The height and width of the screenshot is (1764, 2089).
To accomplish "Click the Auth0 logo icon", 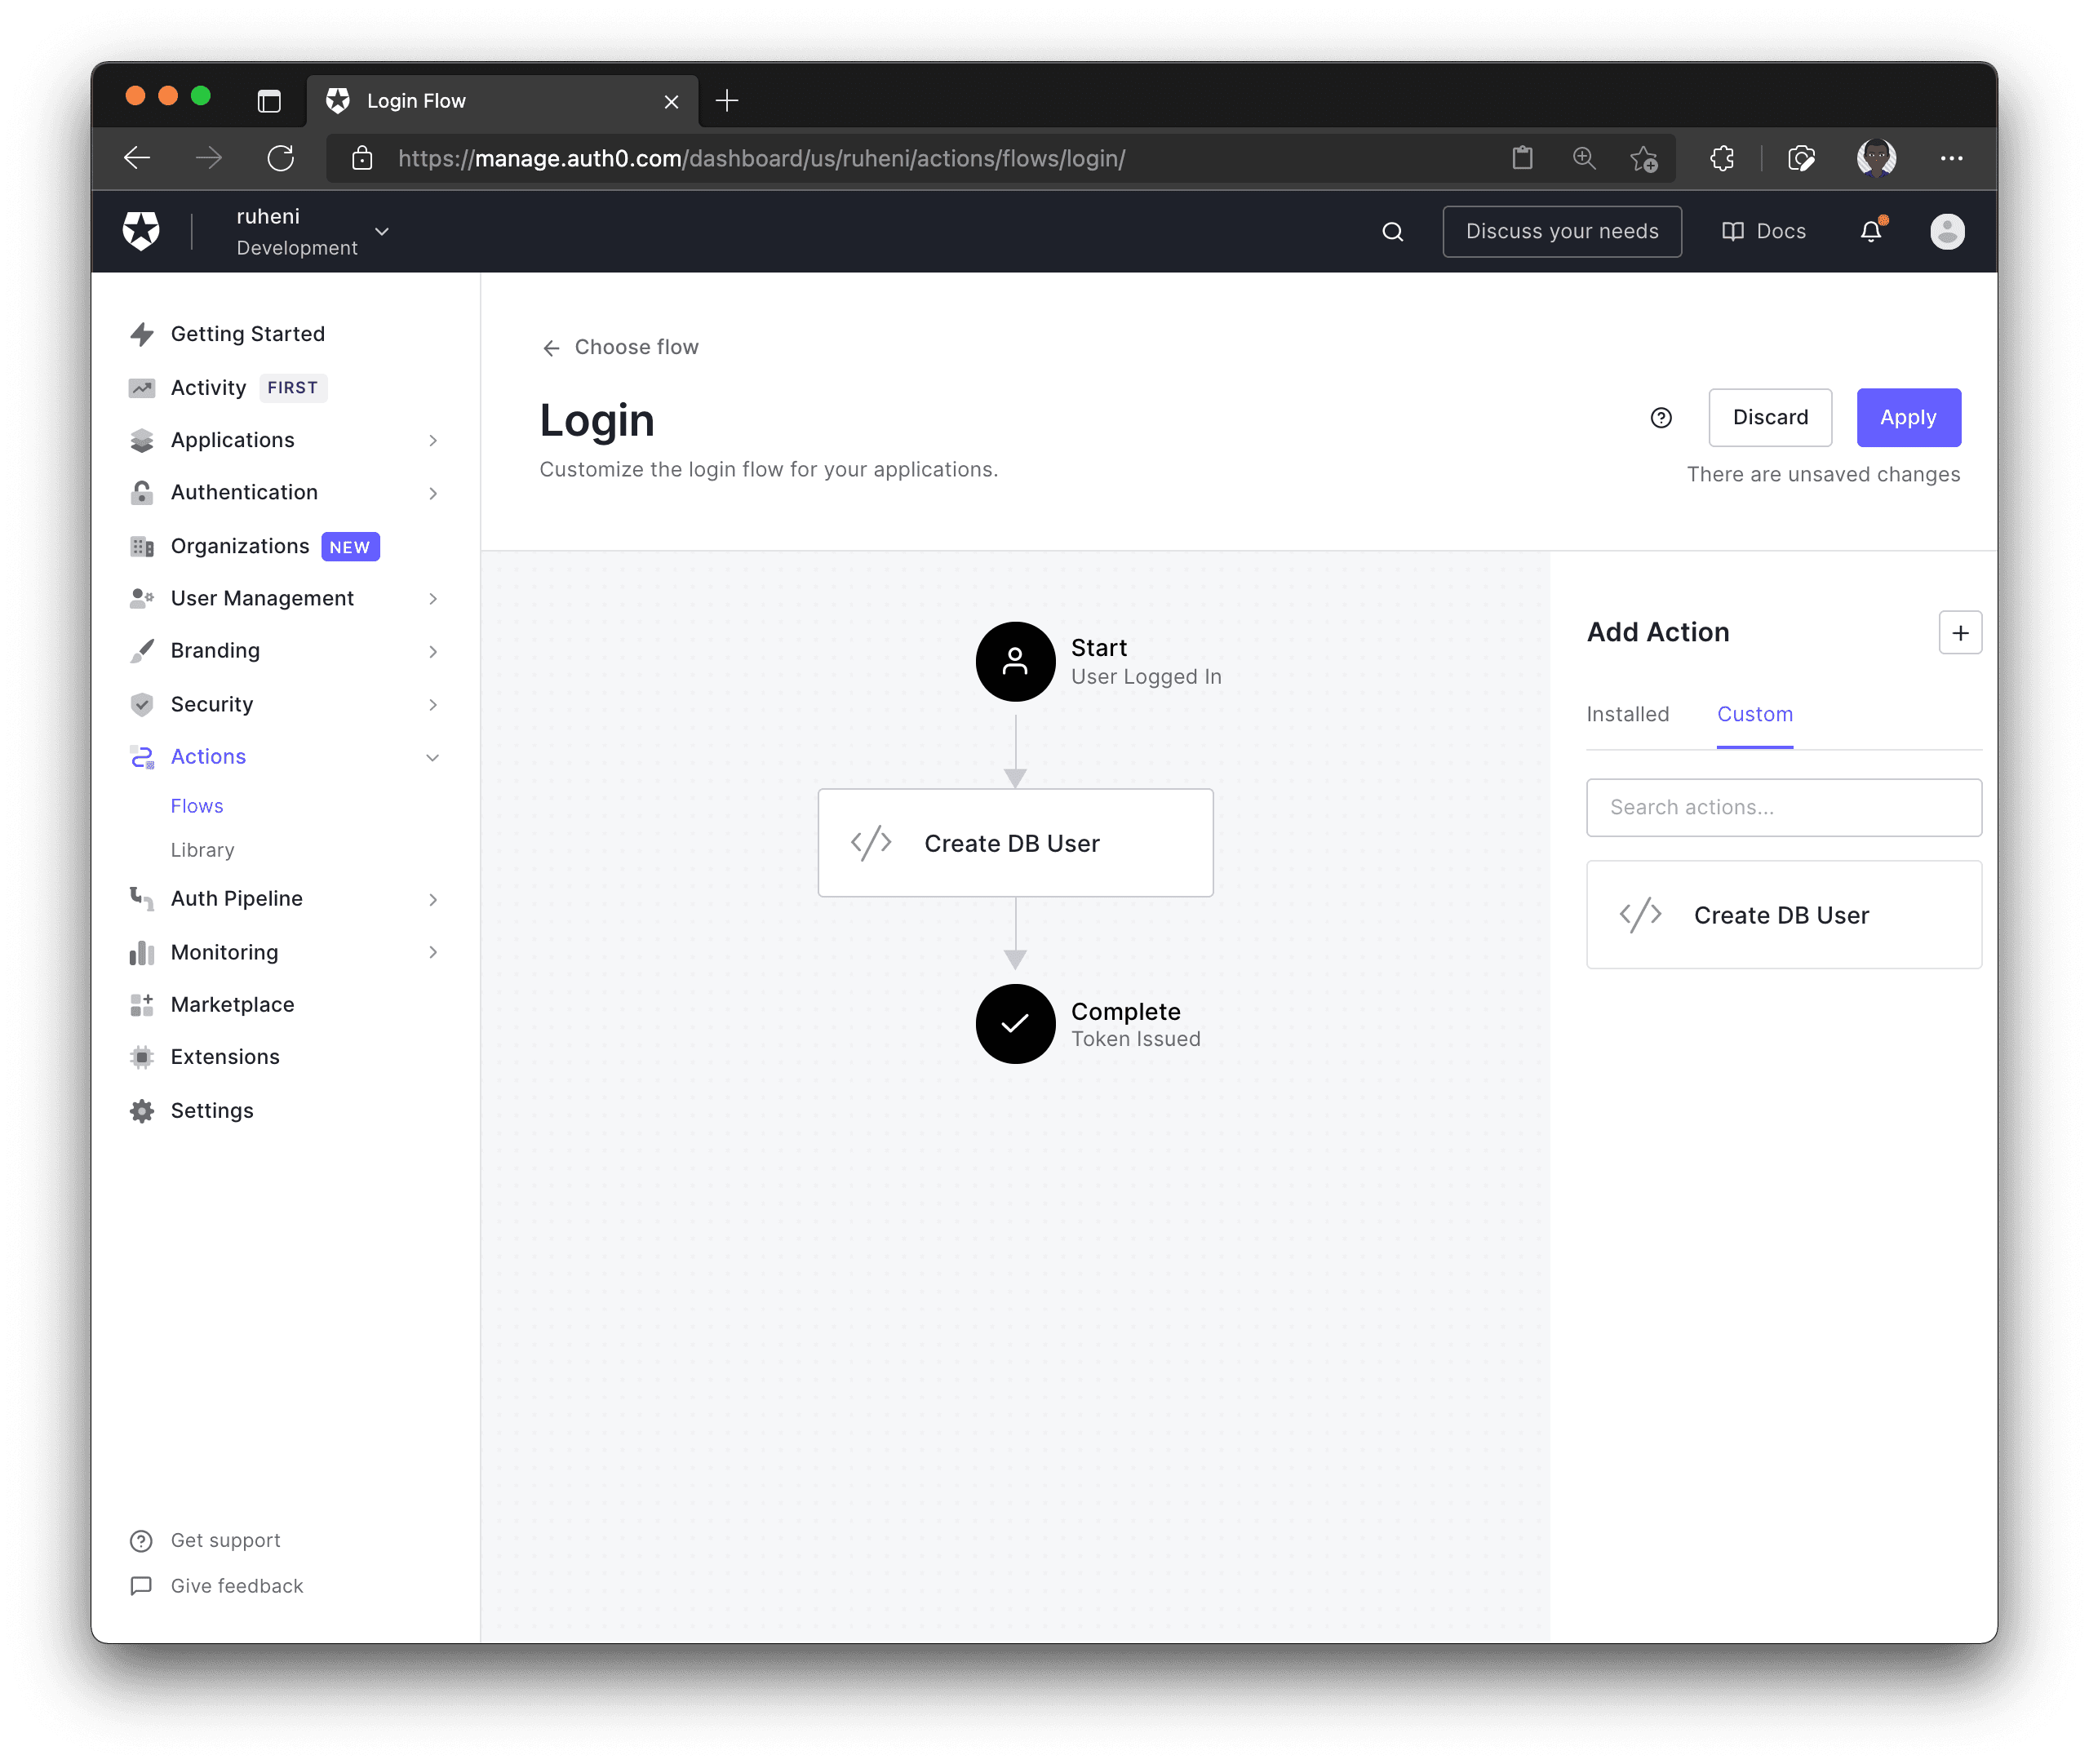I will coord(140,230).
